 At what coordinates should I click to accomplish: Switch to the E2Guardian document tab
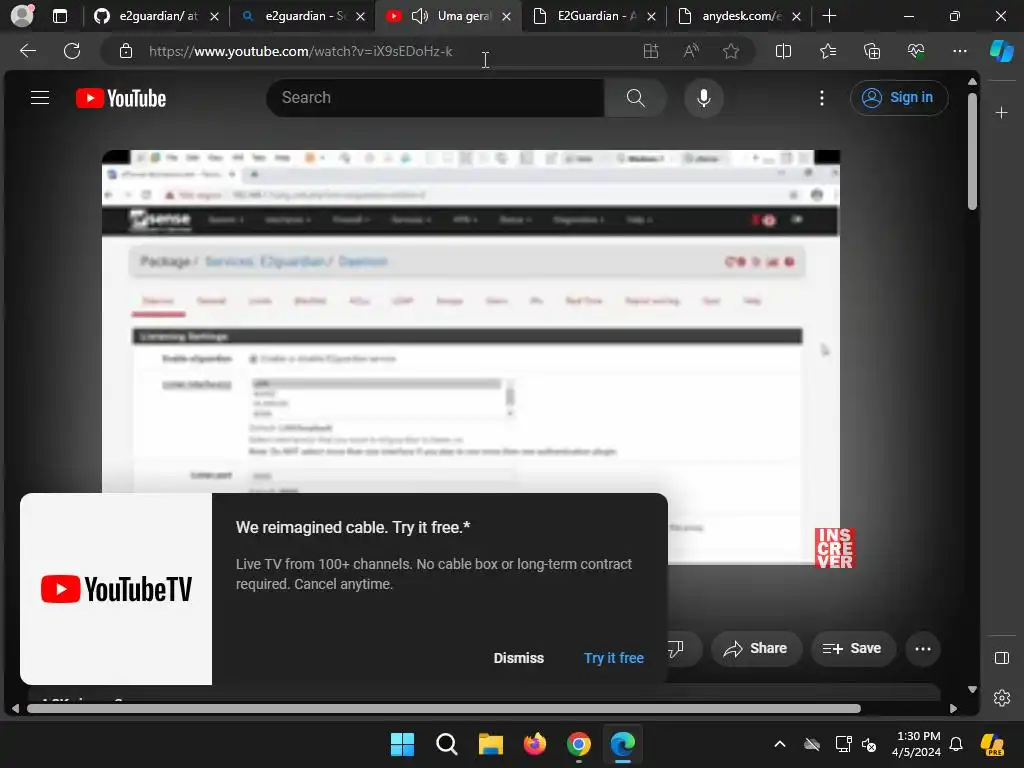pos(594,16)
